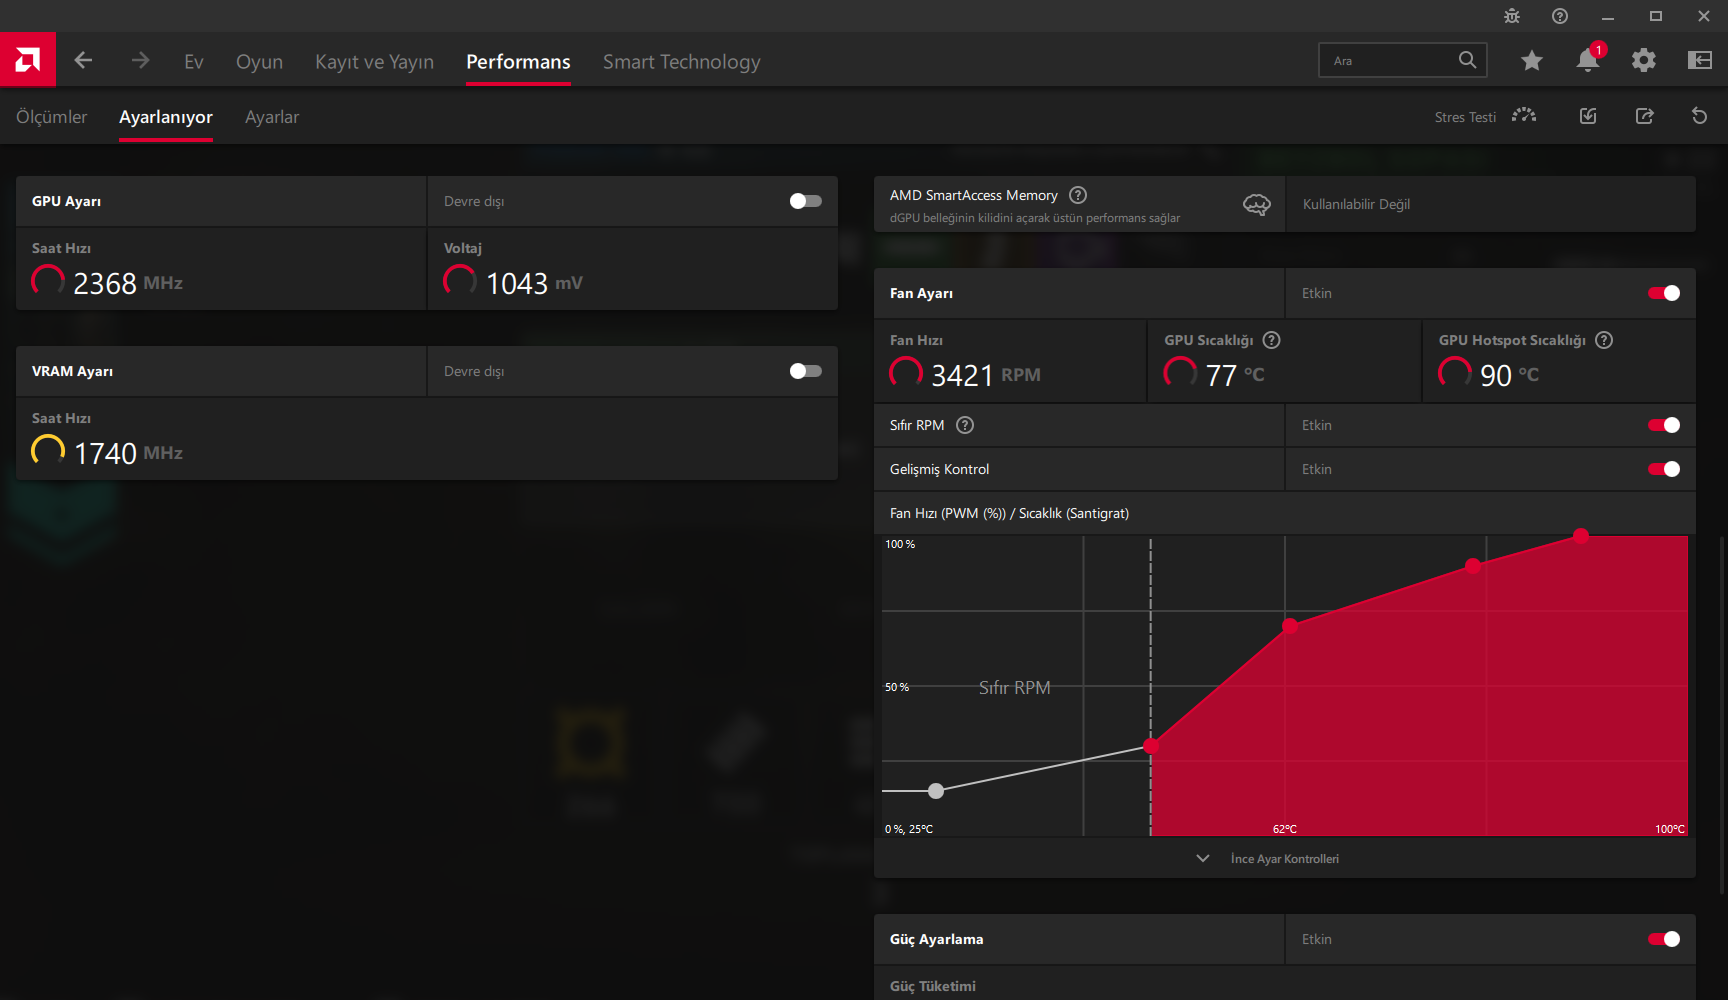Go back with the left arrow

[83, 60]
